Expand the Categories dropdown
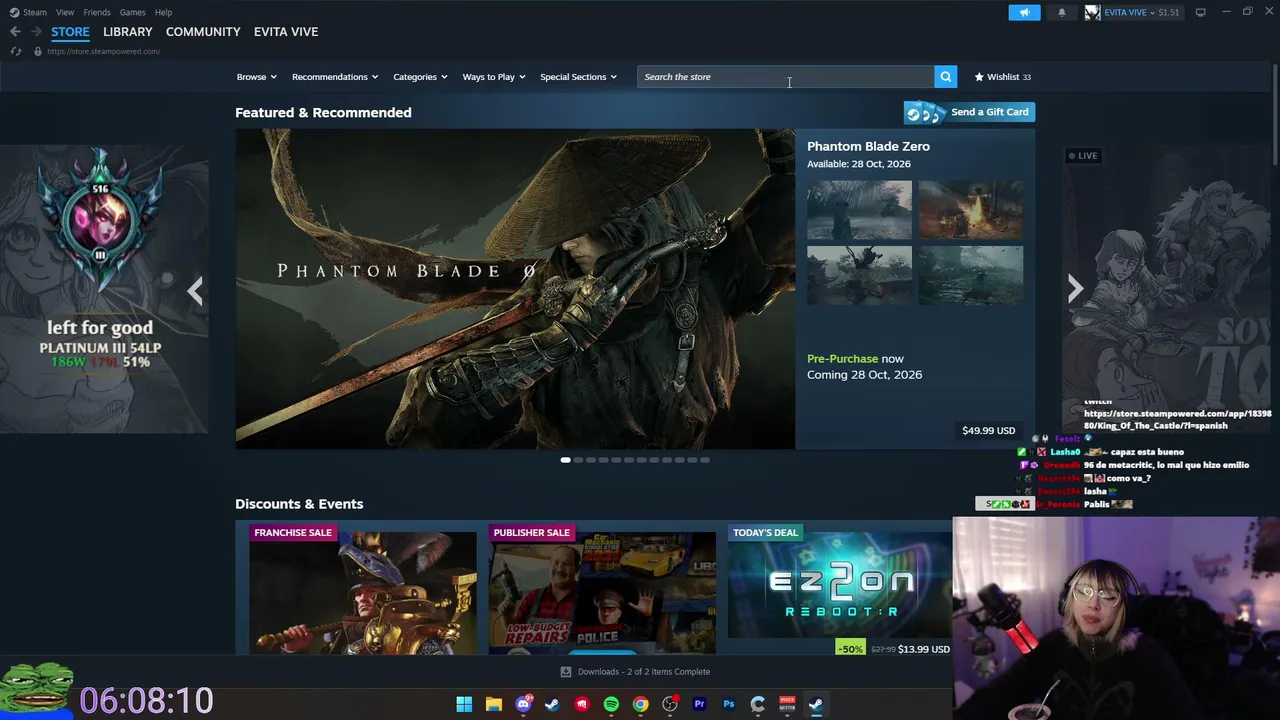The width and height of the screenshot is (1280, 720). click(x=420, y=77)
